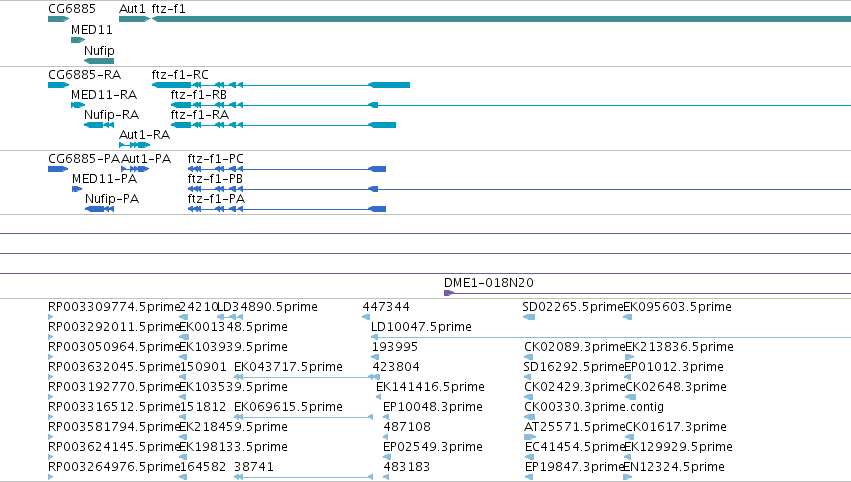Select the CG6885 gene glyph

tap(59, 20)
